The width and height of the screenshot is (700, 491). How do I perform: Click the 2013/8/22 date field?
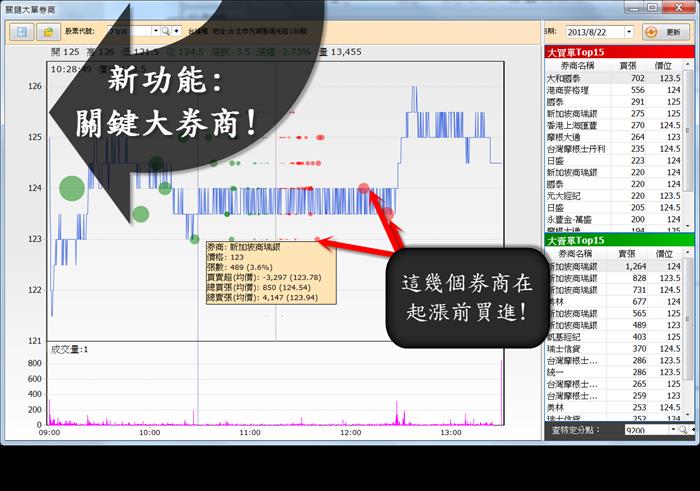pyautogui.click(x=595, y=32)
